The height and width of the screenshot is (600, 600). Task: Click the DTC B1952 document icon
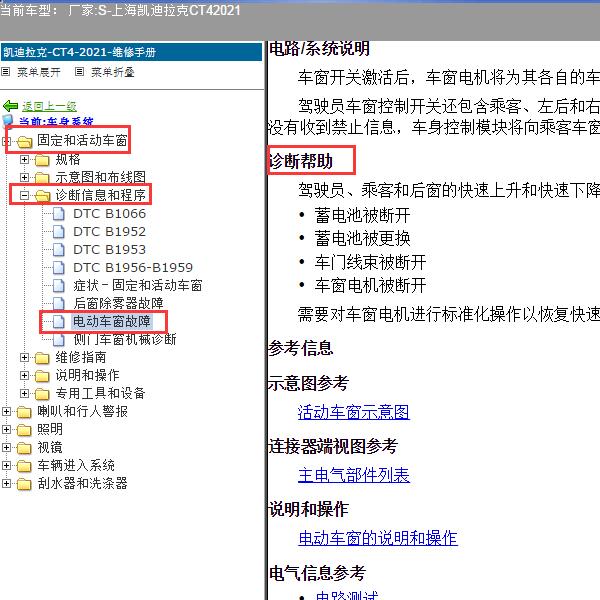59,232
